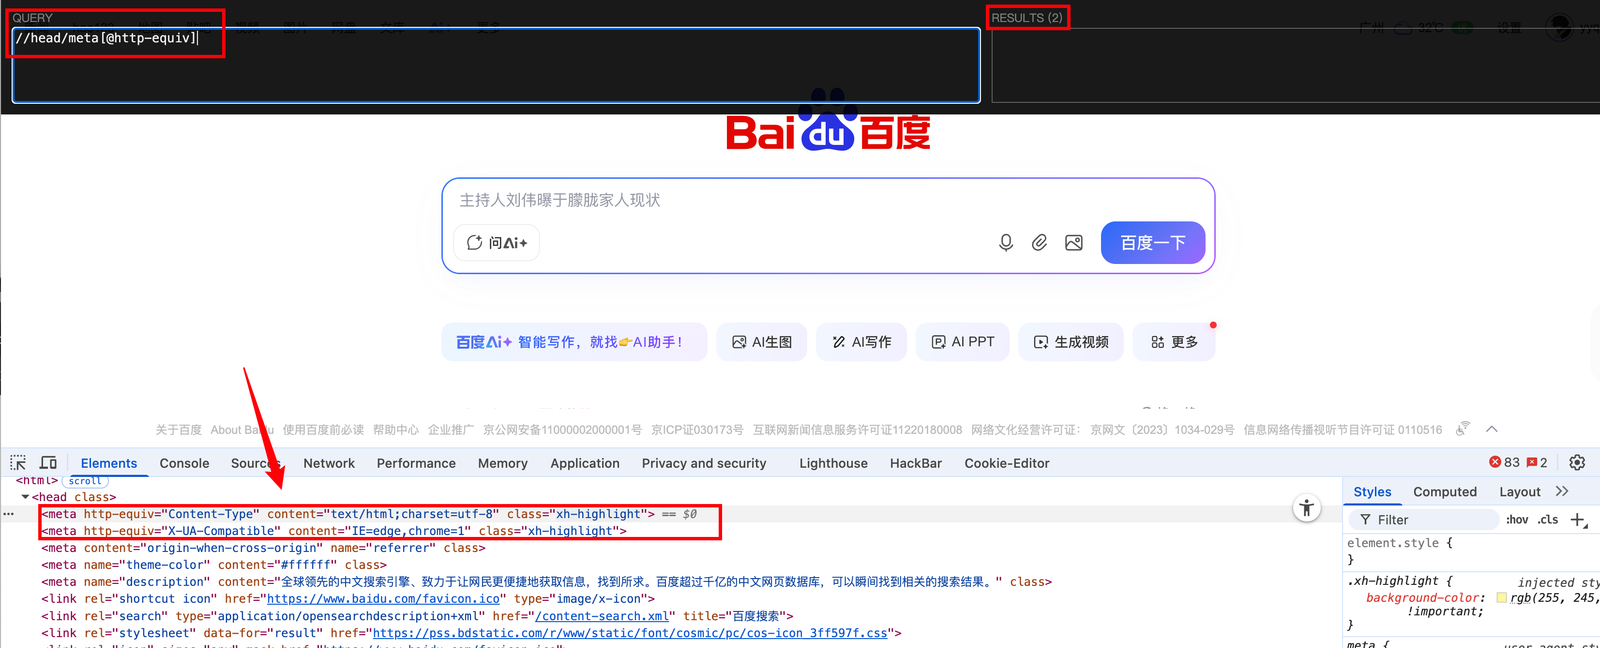Open the /content-search.xml href link
This screenshot has width=1600, height=648.
click(x=602, y=616)
